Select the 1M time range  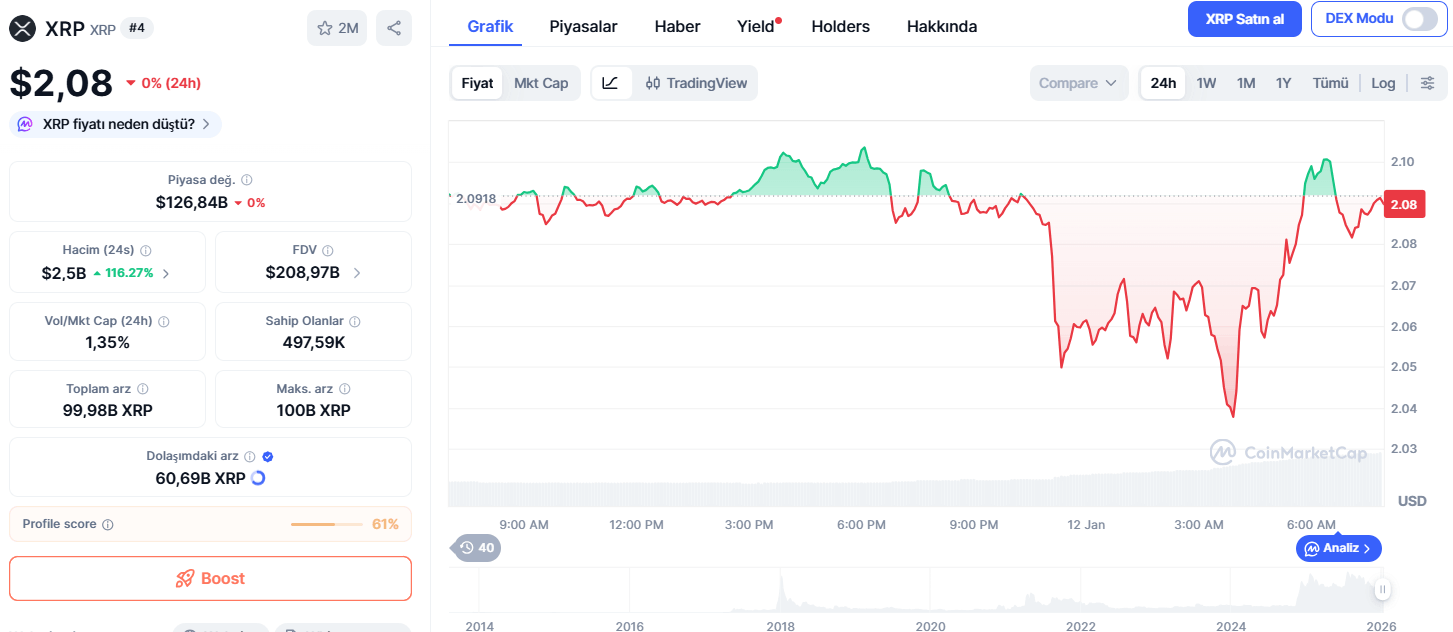pos(1246,83)
